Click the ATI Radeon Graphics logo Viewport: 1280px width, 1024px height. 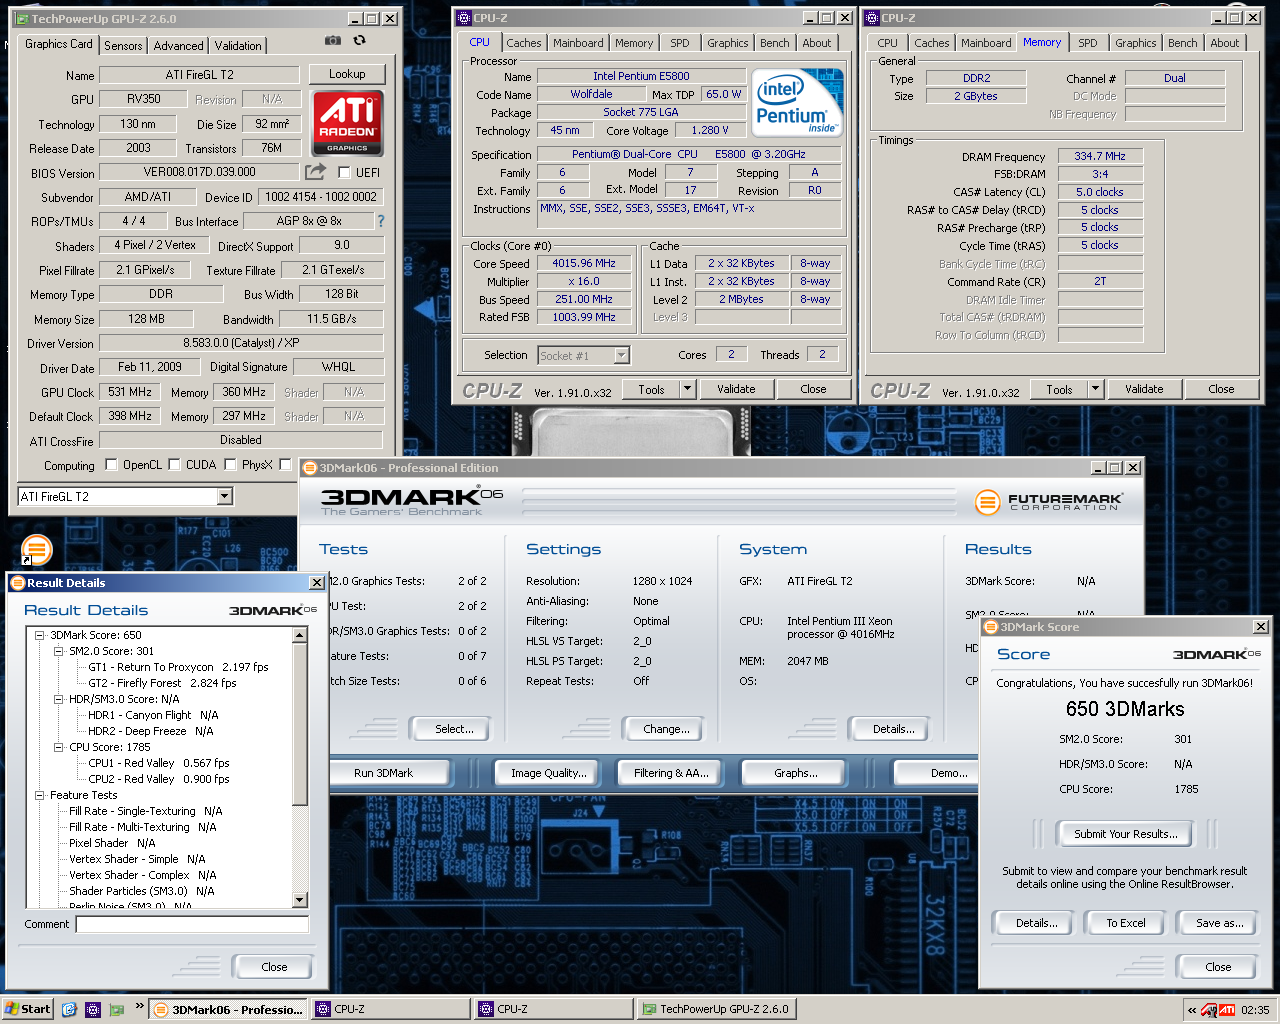347,123
